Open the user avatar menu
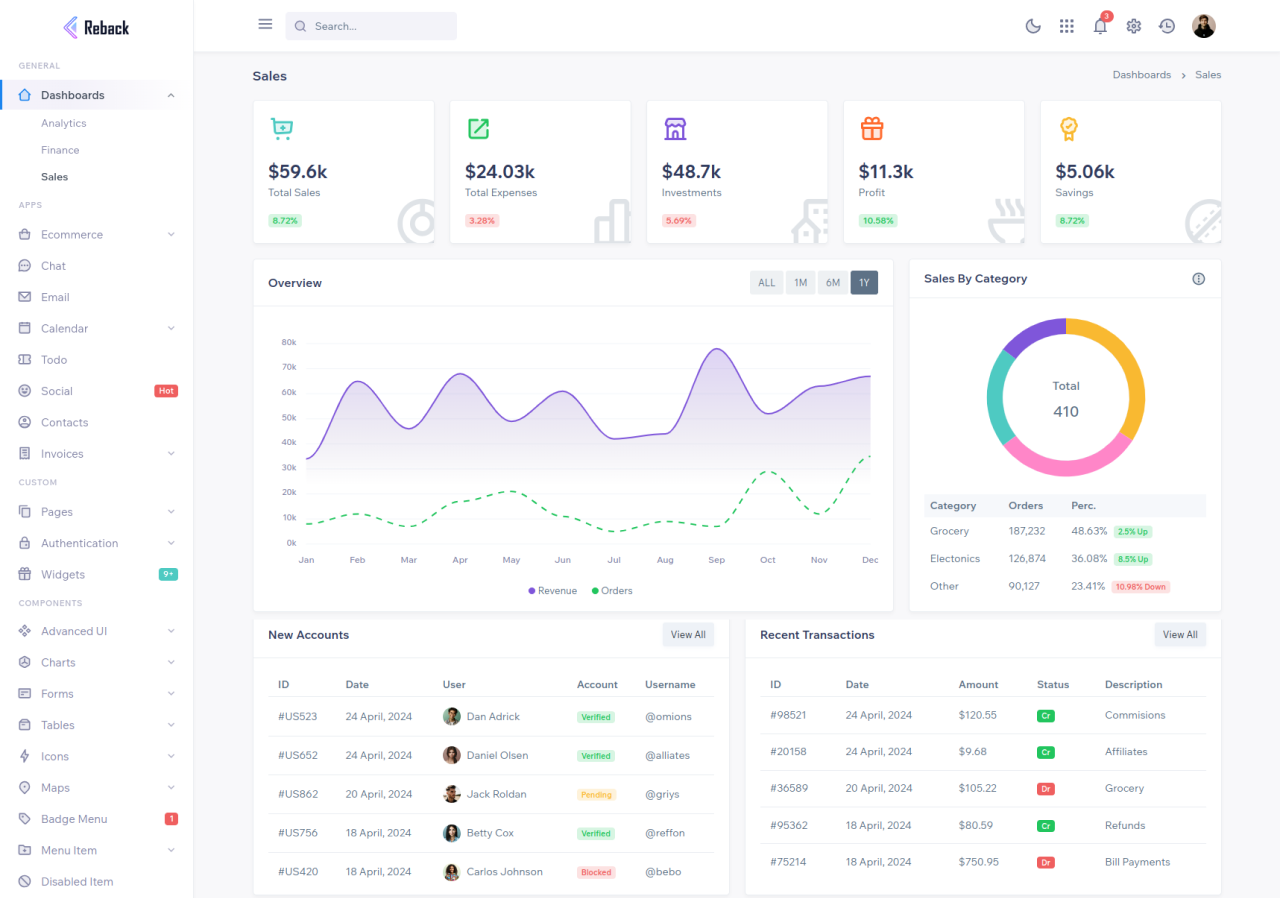 pyautogui.click(x=1204, y=26)
